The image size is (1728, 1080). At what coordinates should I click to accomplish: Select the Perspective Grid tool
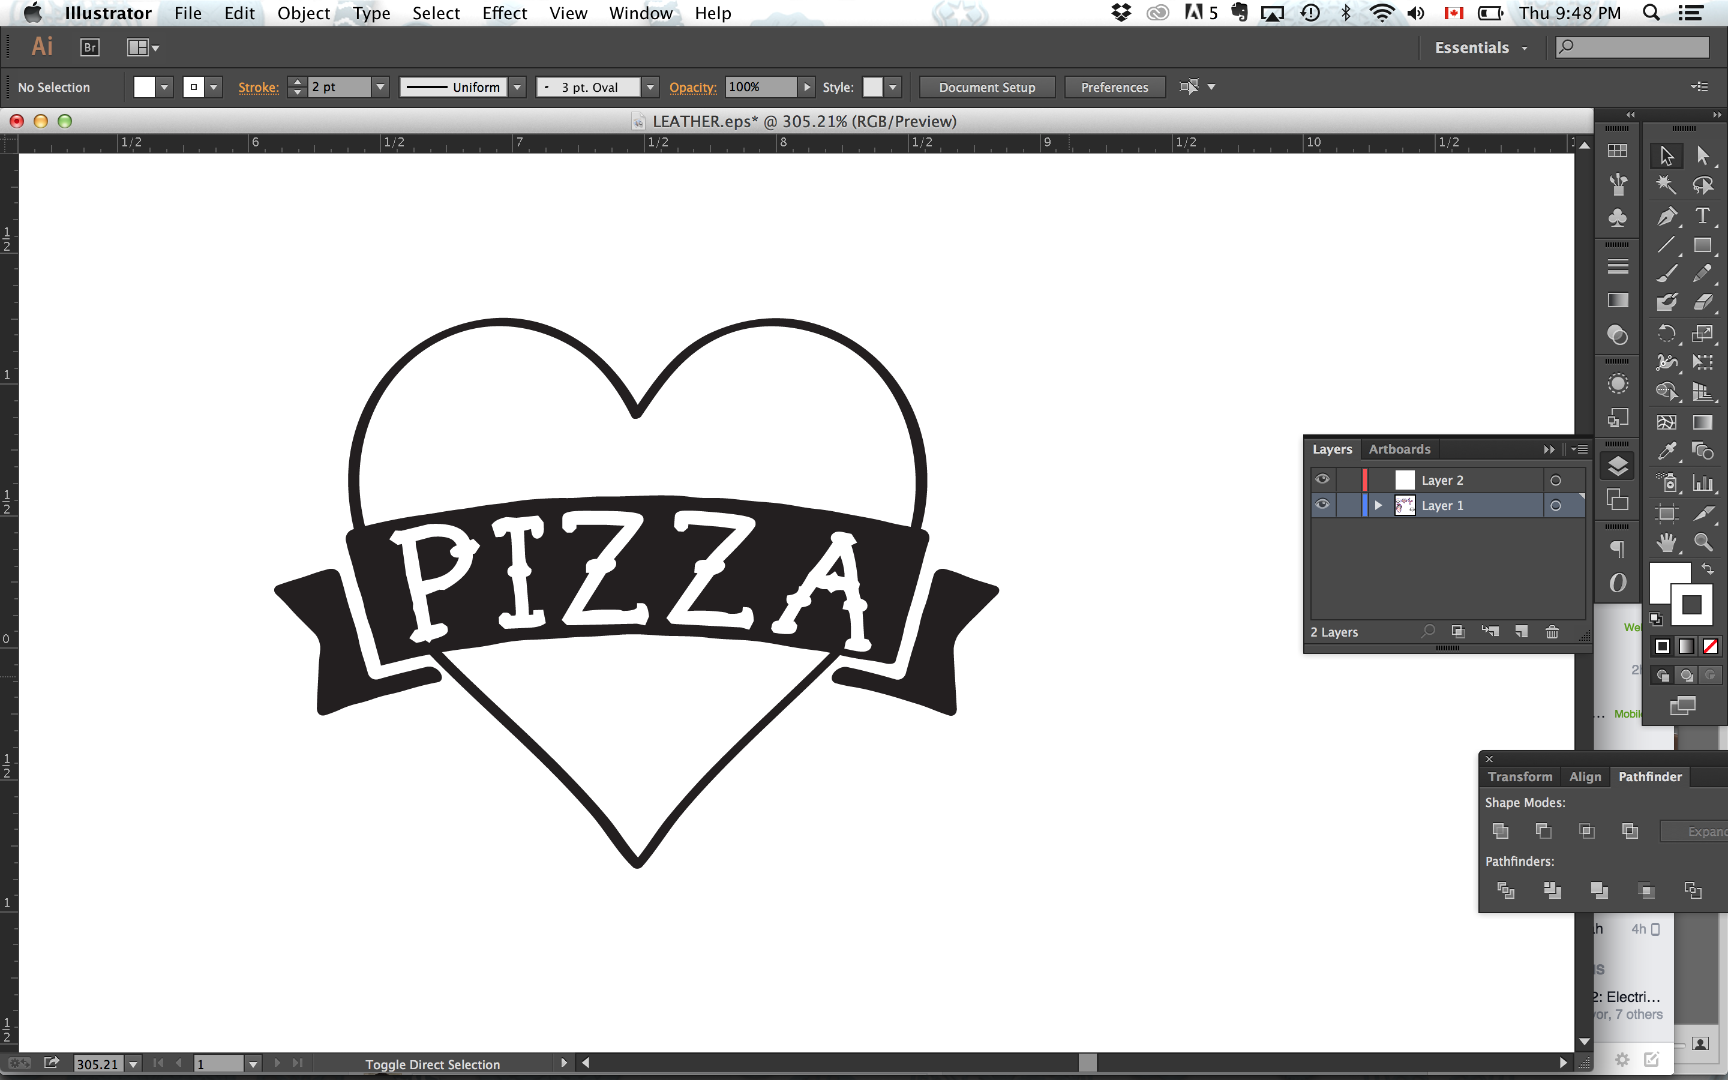point(1703,391)
